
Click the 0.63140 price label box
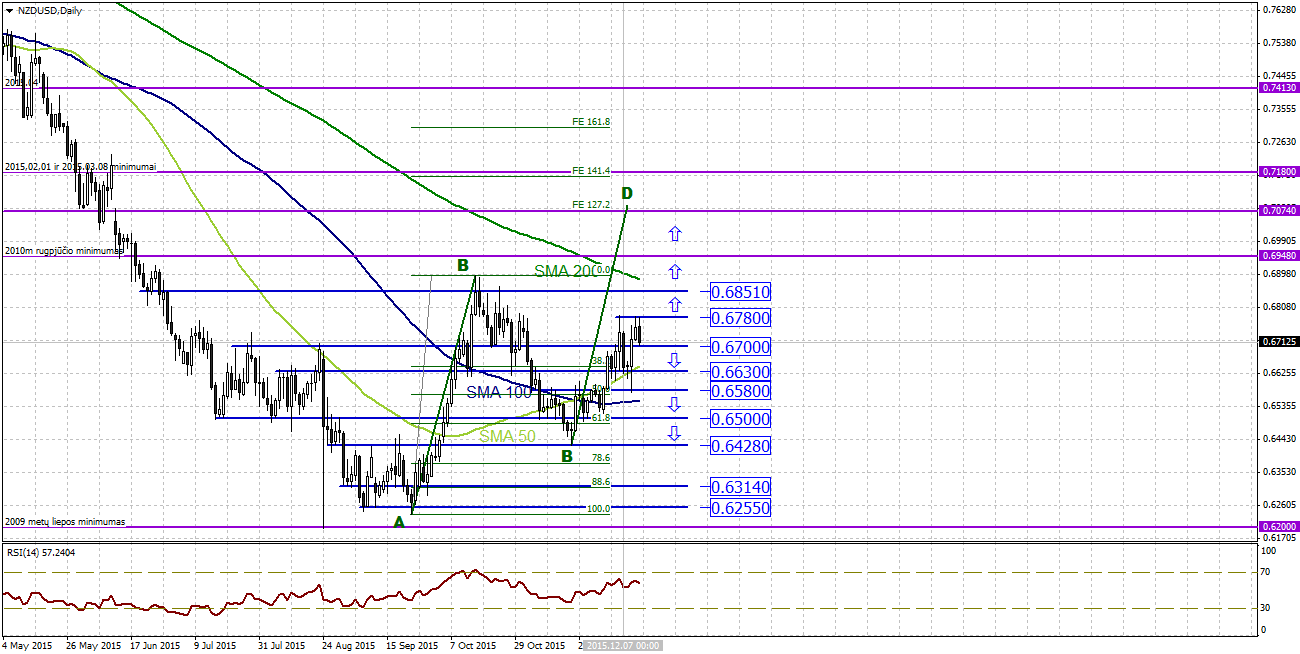[x=740, y=487]
